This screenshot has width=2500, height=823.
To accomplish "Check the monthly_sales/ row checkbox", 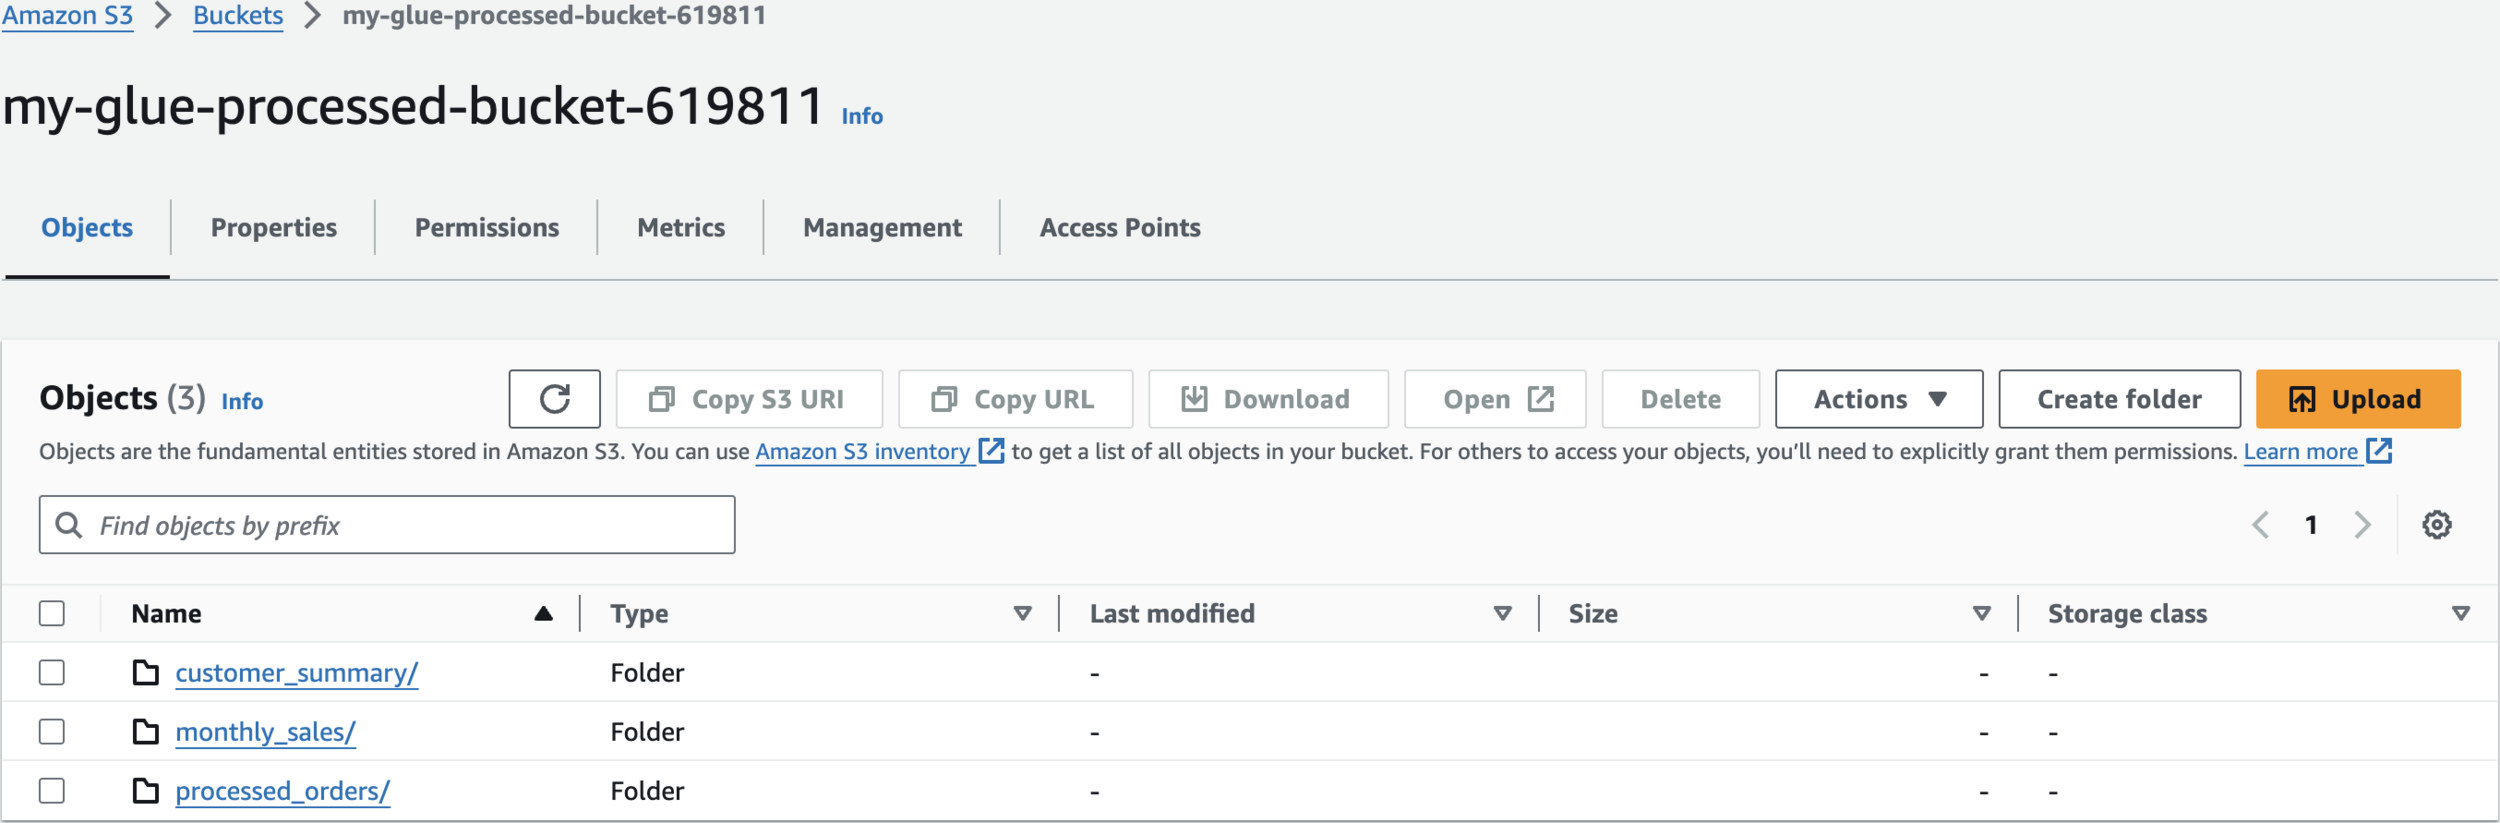I will tap(52, 731).
